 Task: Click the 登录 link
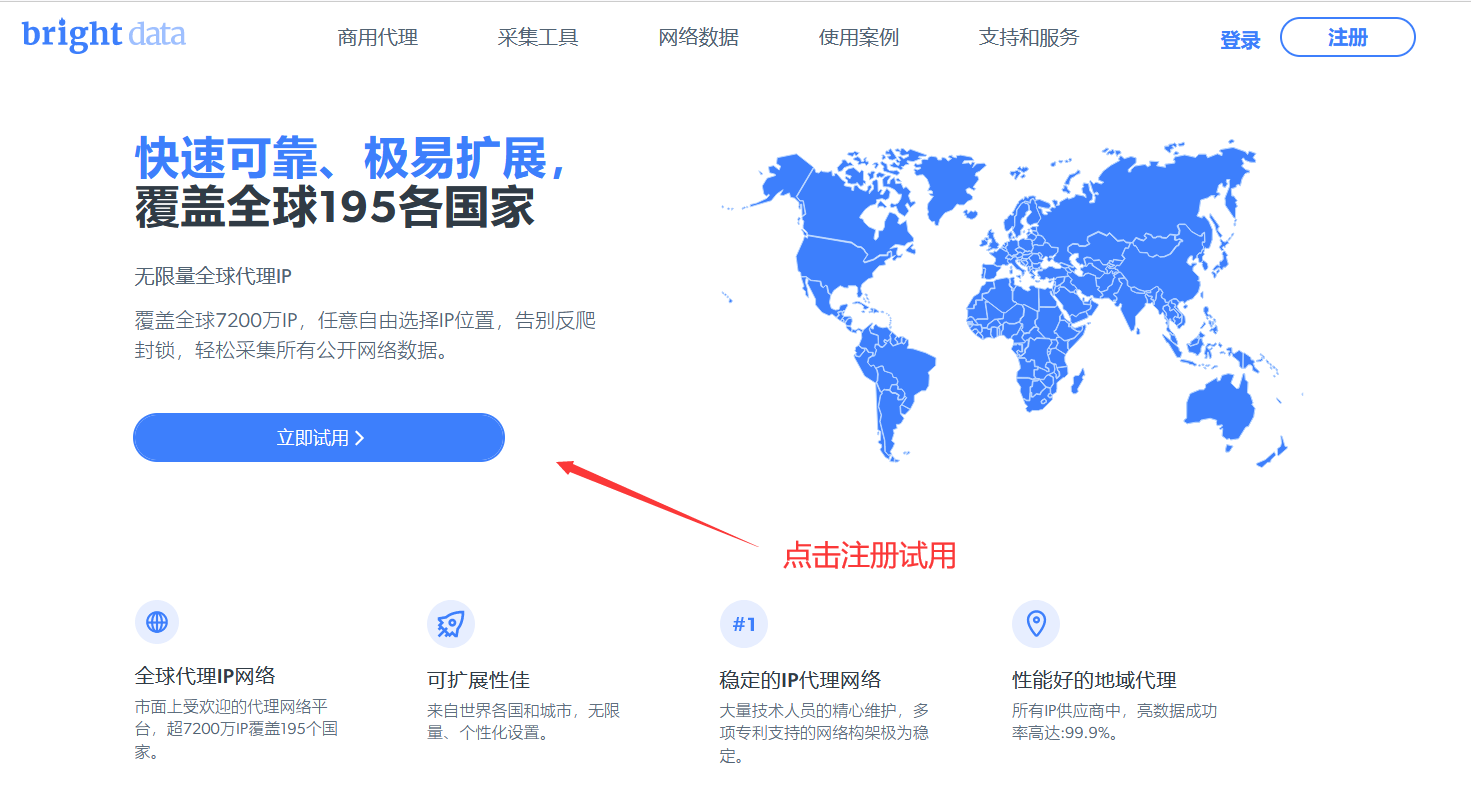tap(1240, 39)
